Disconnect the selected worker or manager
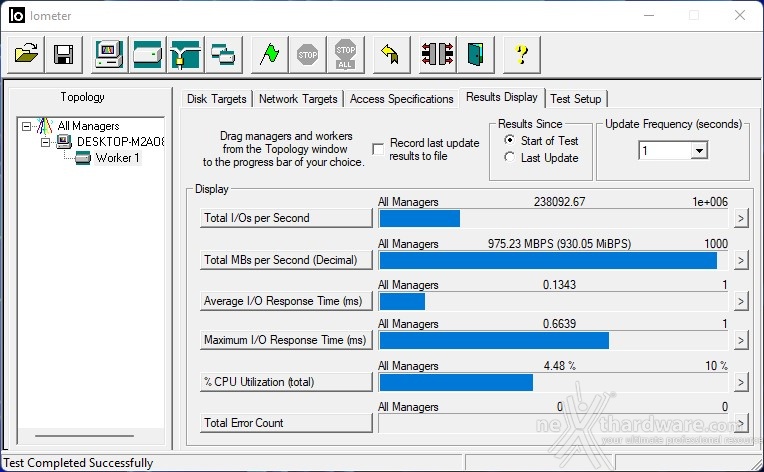 pos(438,55)
